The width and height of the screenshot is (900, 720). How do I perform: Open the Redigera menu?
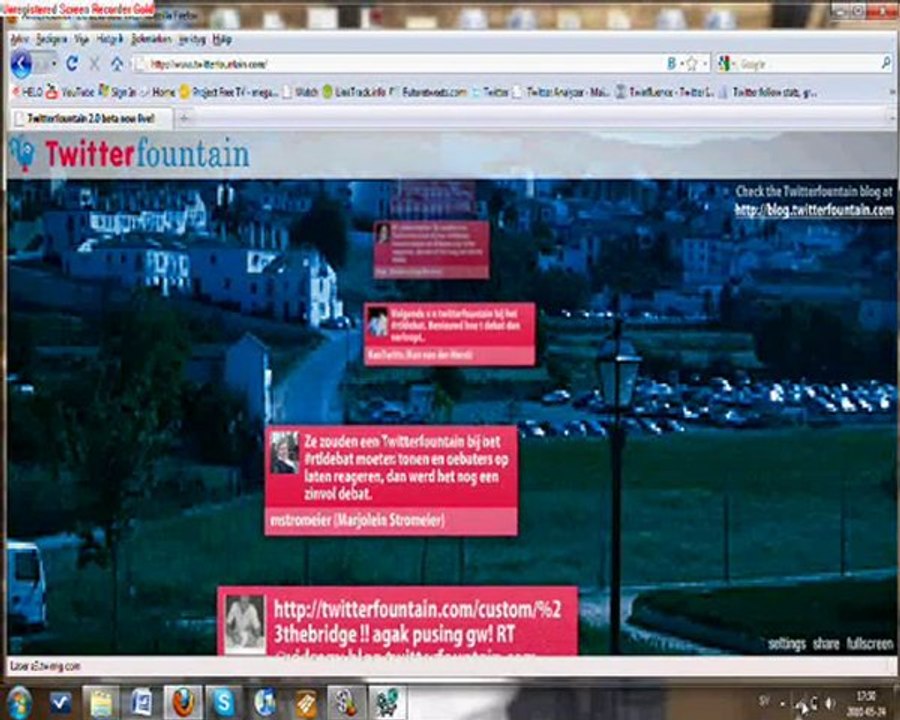[x=52, y=40]
